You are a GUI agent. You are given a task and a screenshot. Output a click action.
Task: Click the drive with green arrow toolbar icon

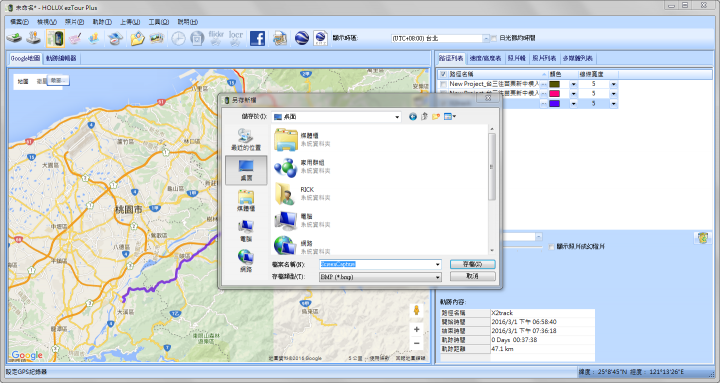coord(14,38)
